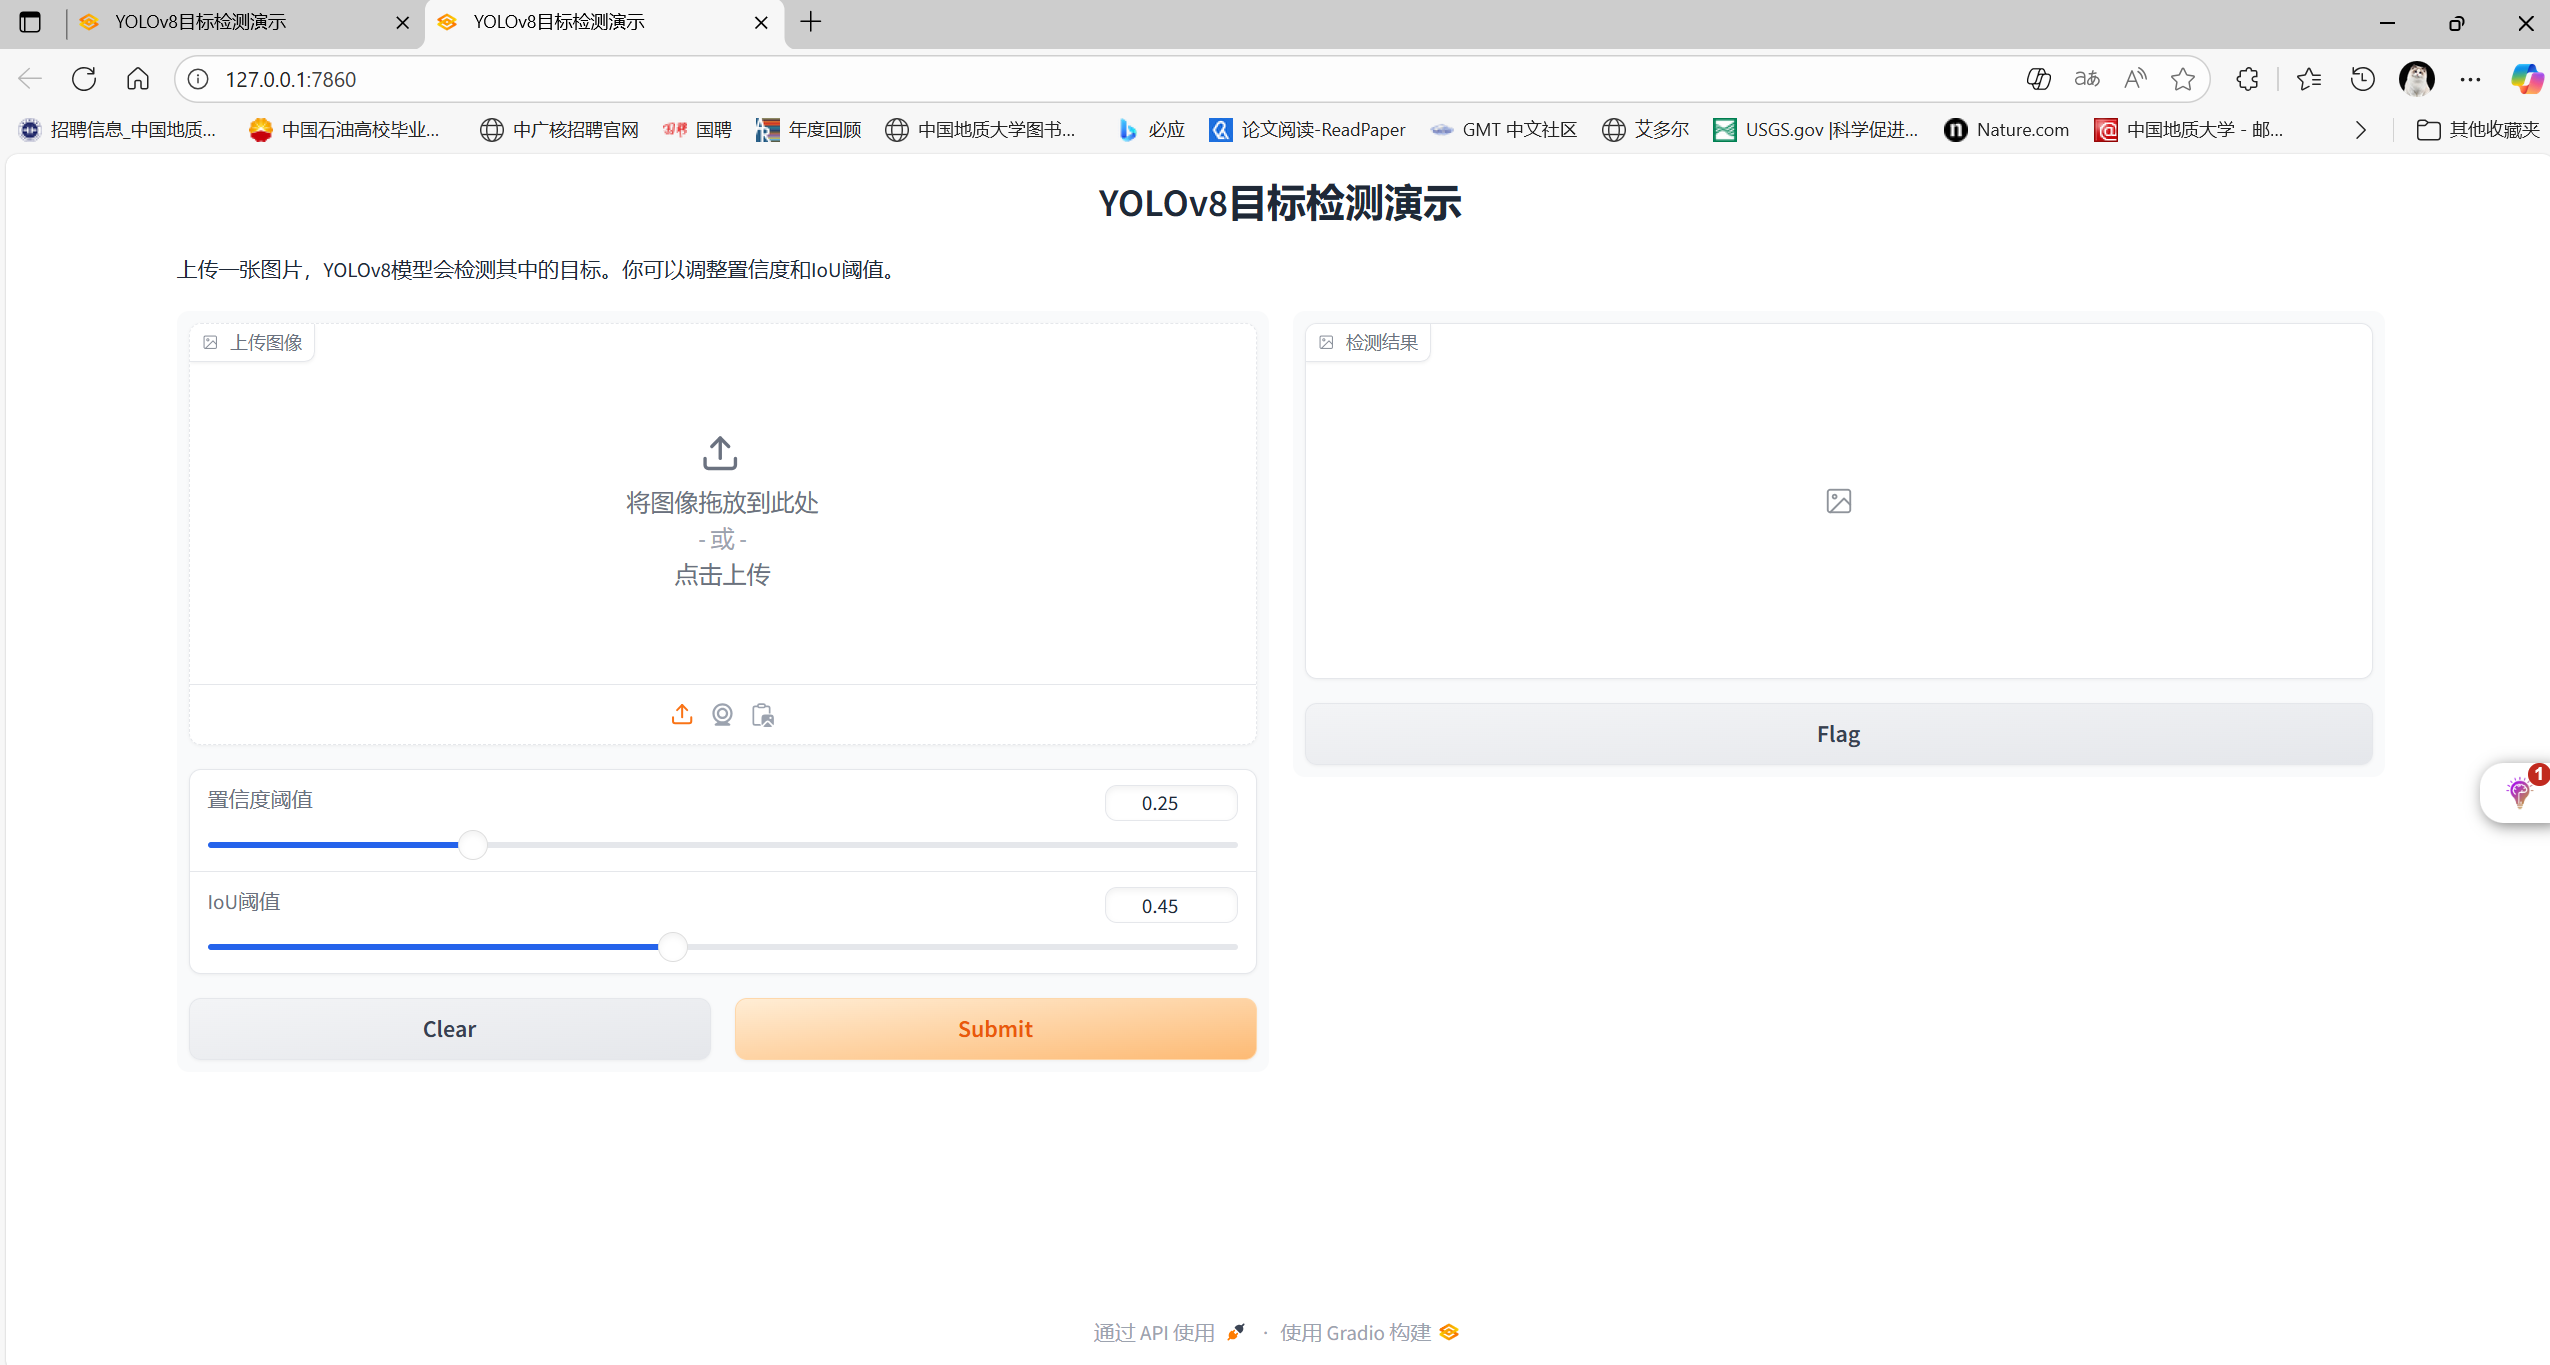
Task: Click the browsing history clock icon
Action: tap(2361, 78)
